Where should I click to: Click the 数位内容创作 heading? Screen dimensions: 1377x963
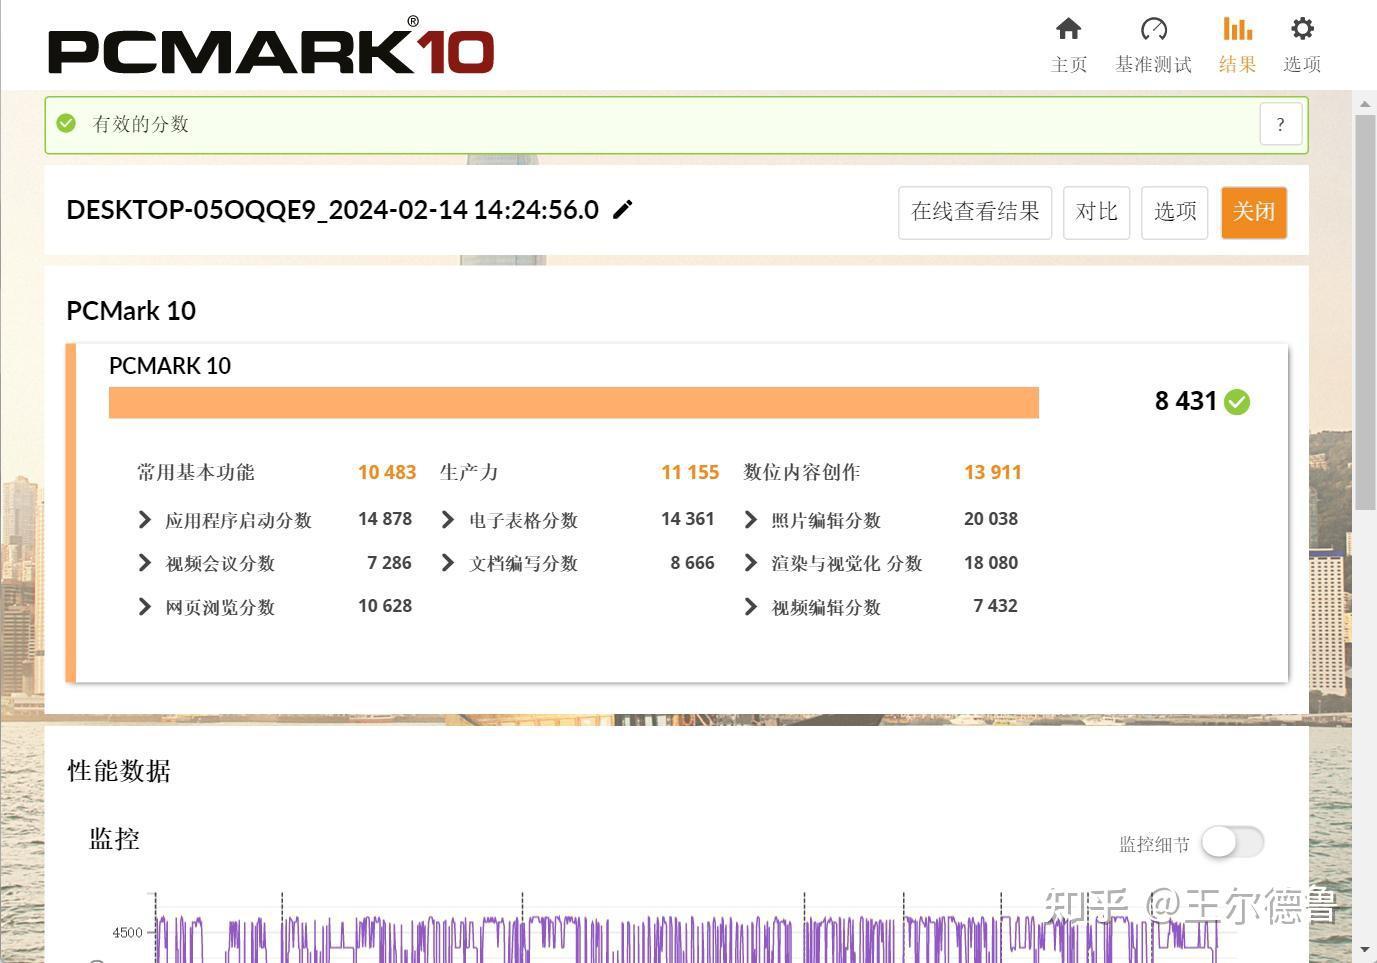802,472
